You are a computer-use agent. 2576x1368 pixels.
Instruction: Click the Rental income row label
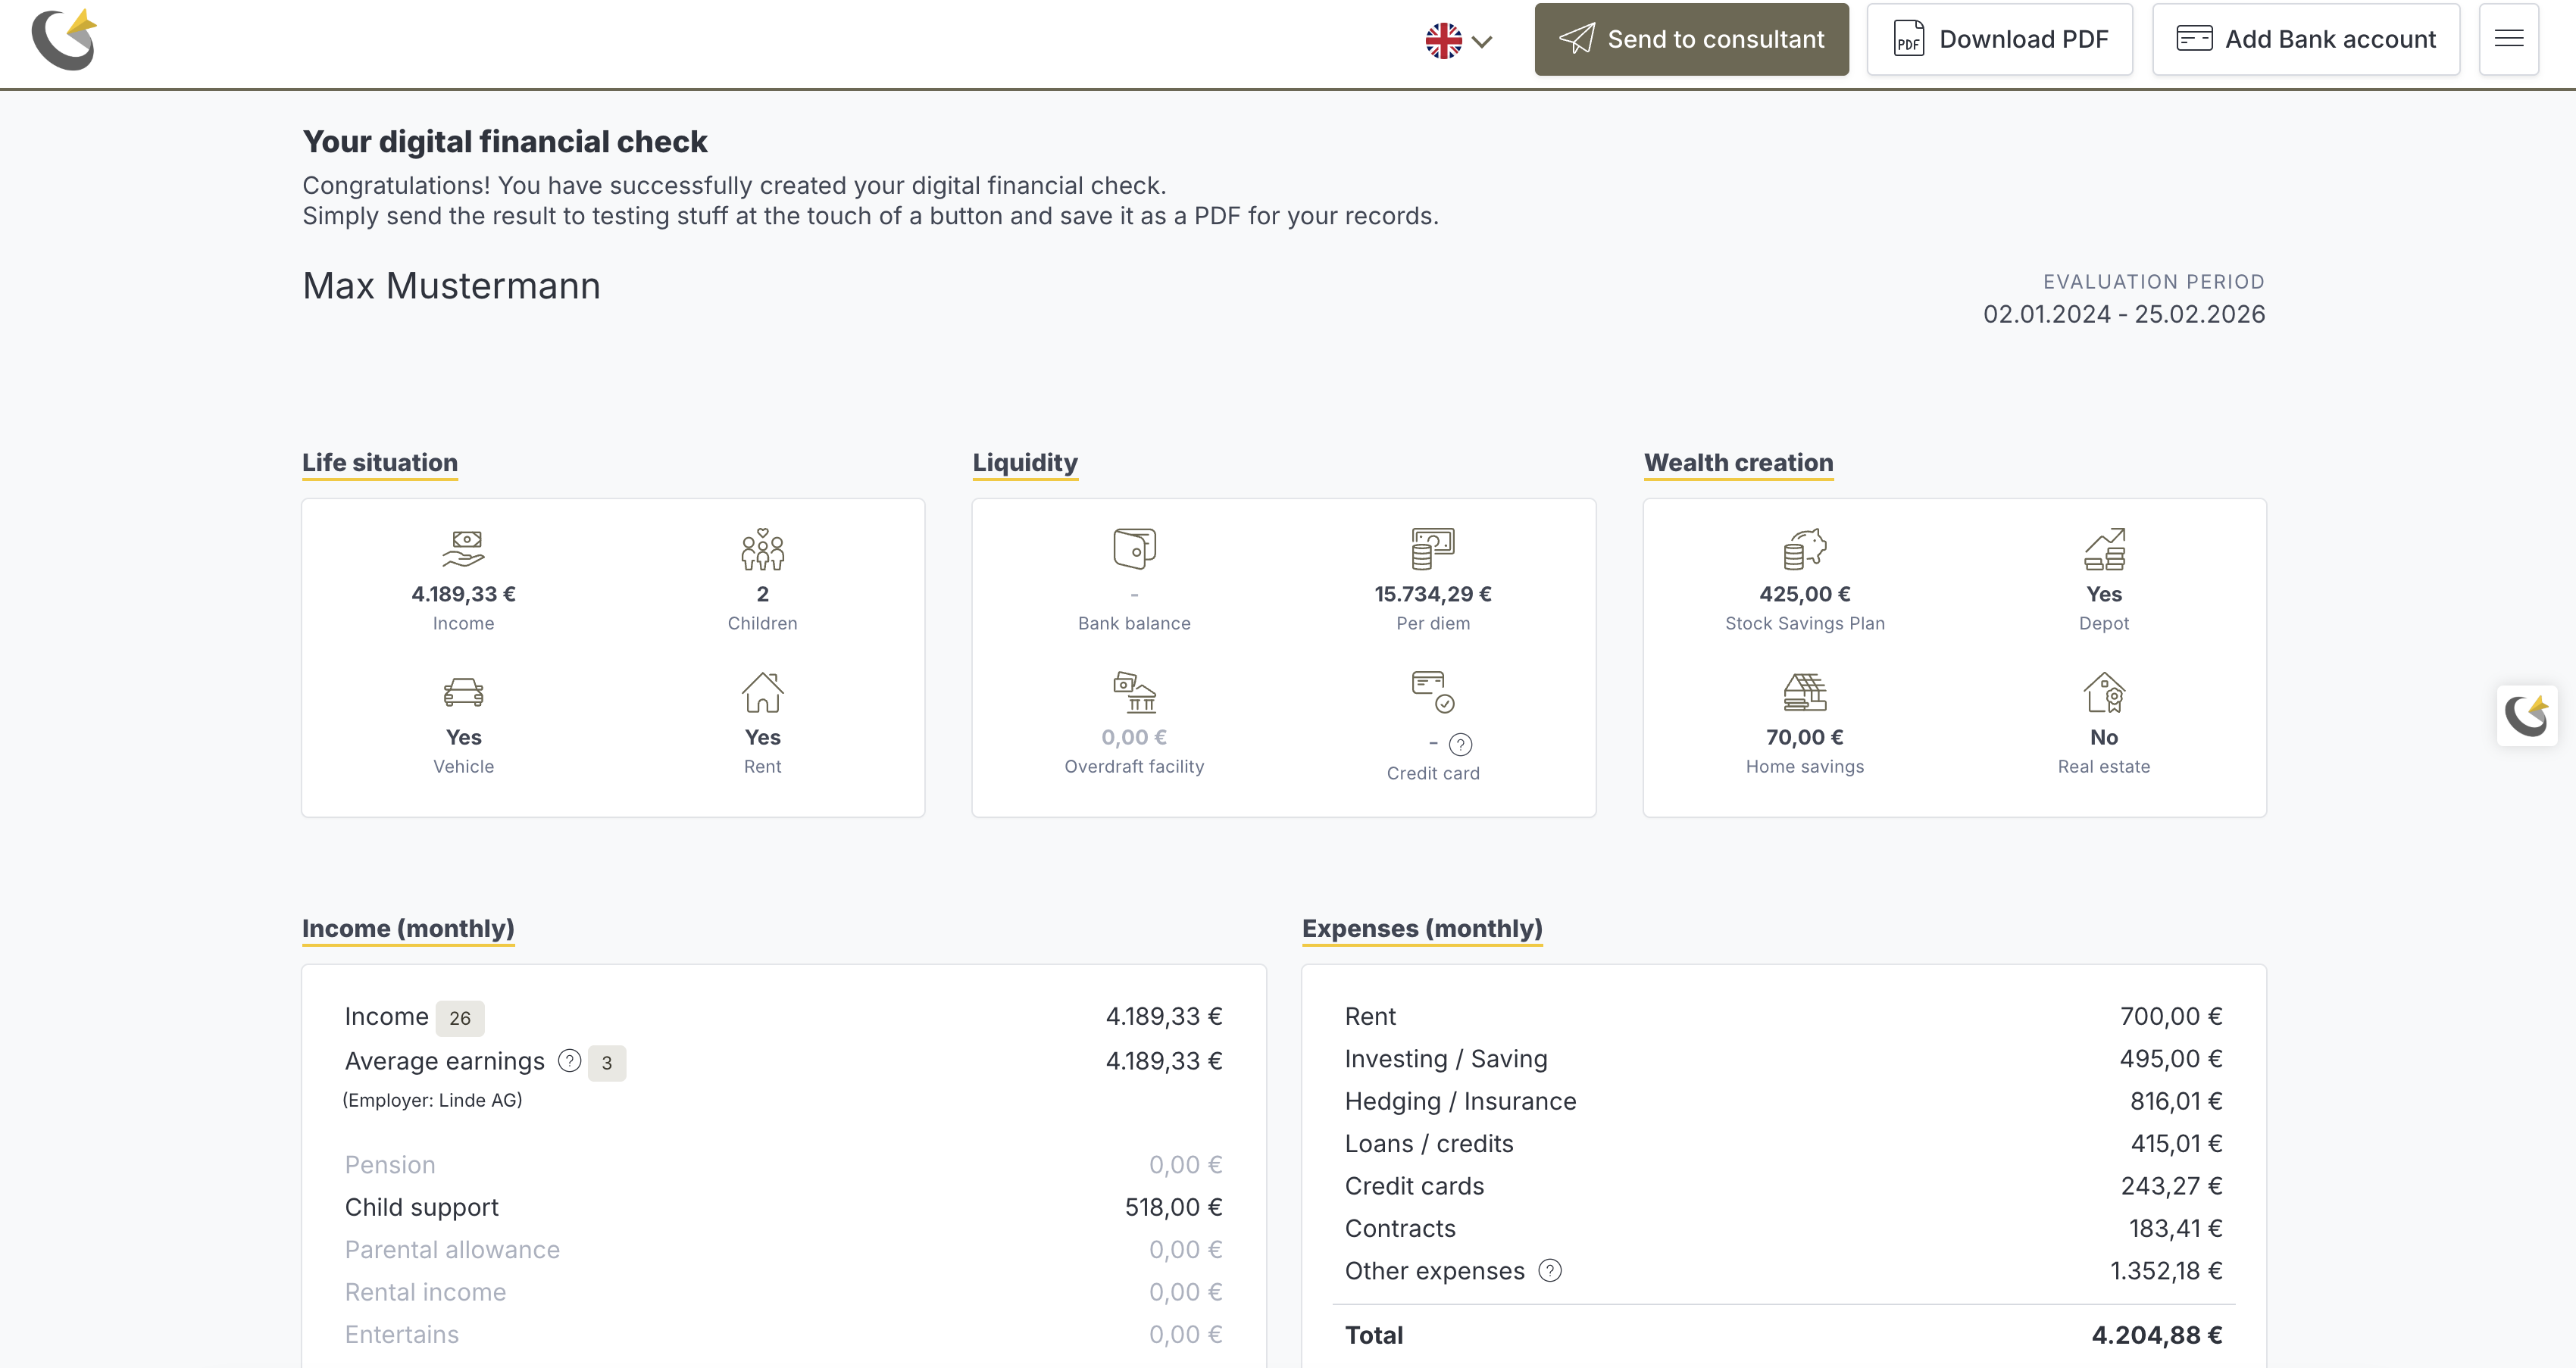pos(425,1292)
